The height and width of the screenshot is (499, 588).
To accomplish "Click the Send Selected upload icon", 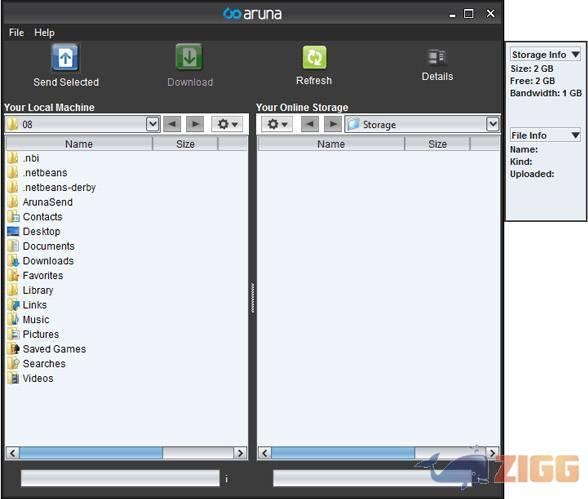I will [x=65, y=57].
